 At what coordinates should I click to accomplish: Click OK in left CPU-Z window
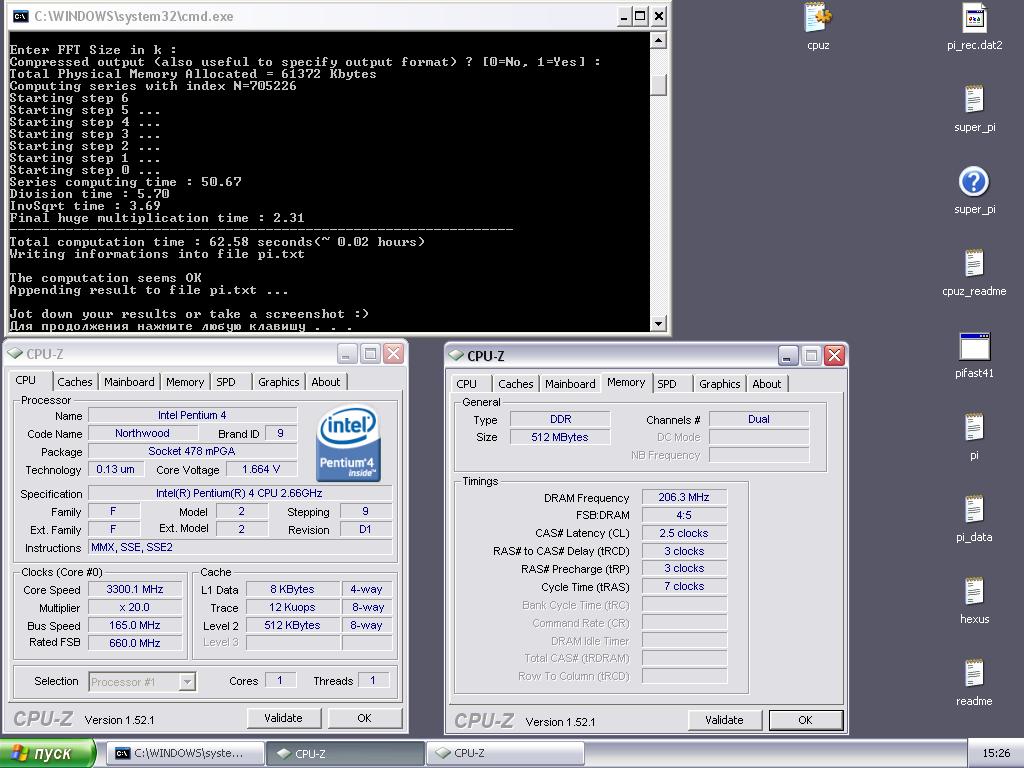(x=364, y=718)
